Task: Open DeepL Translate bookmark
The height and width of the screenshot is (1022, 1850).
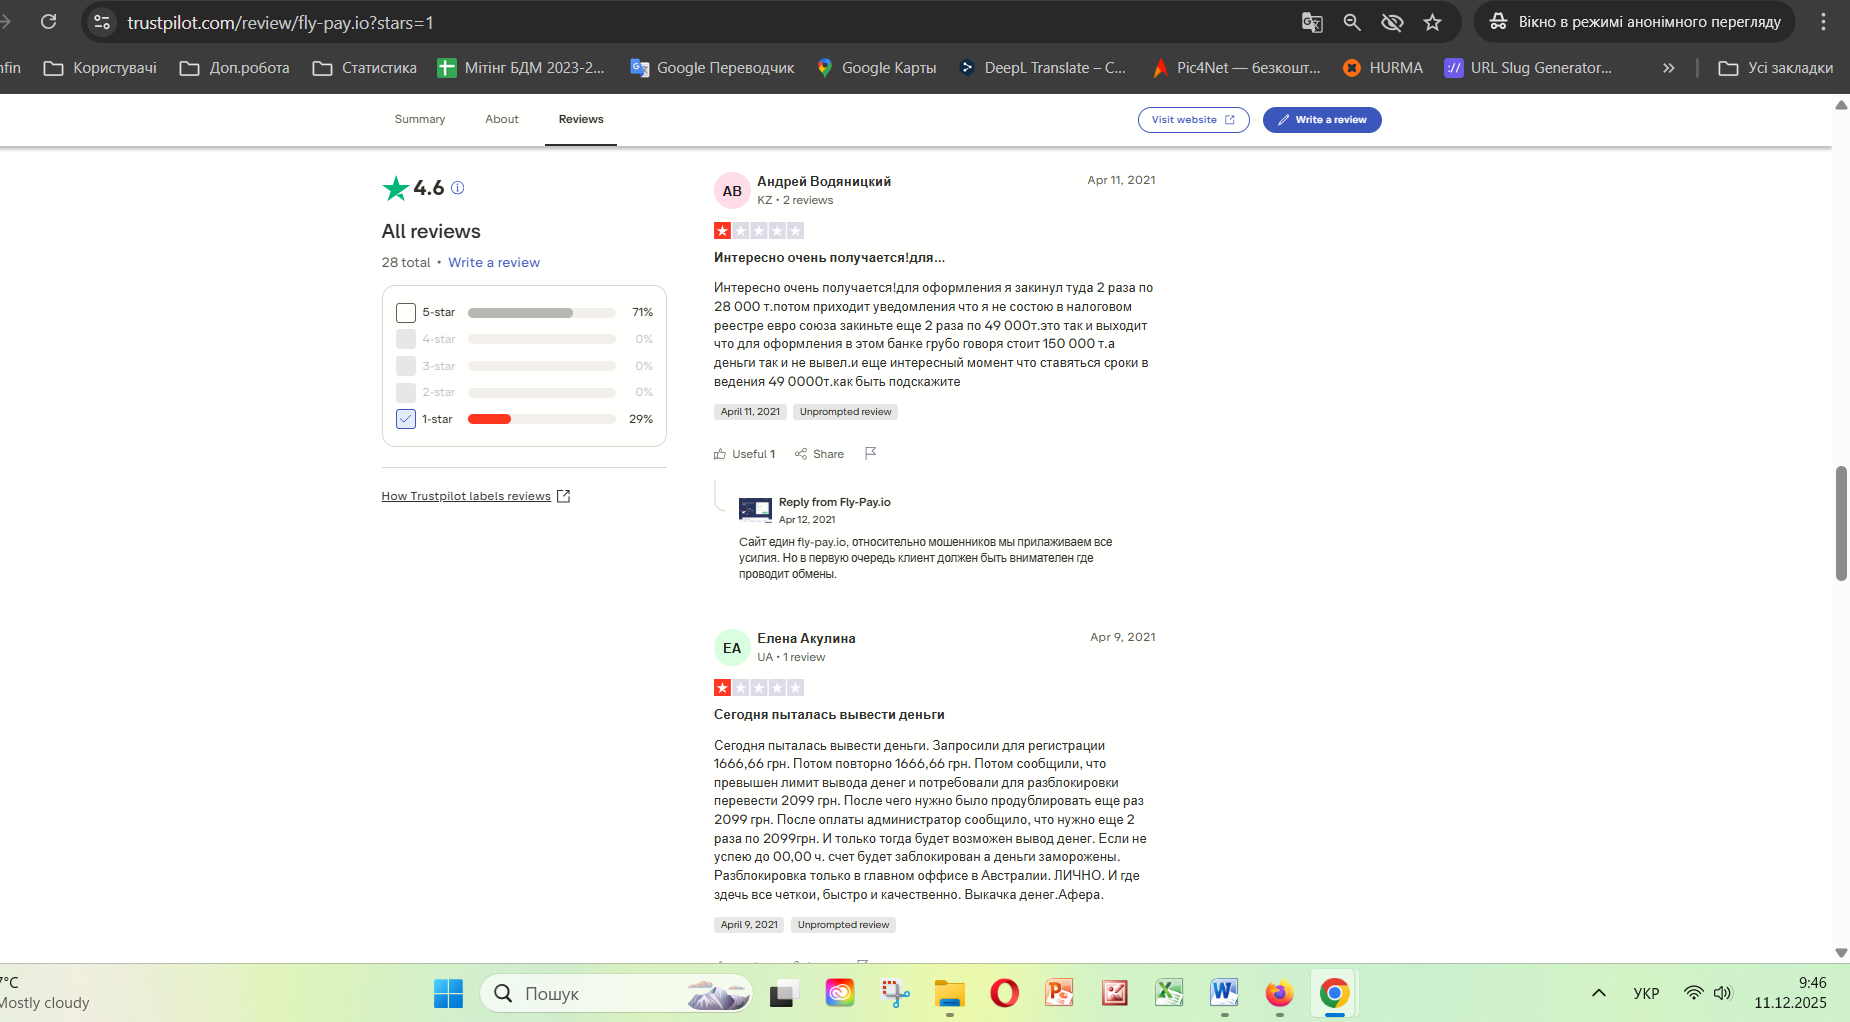Action: pyautogui.click(x=1041, y=68)
